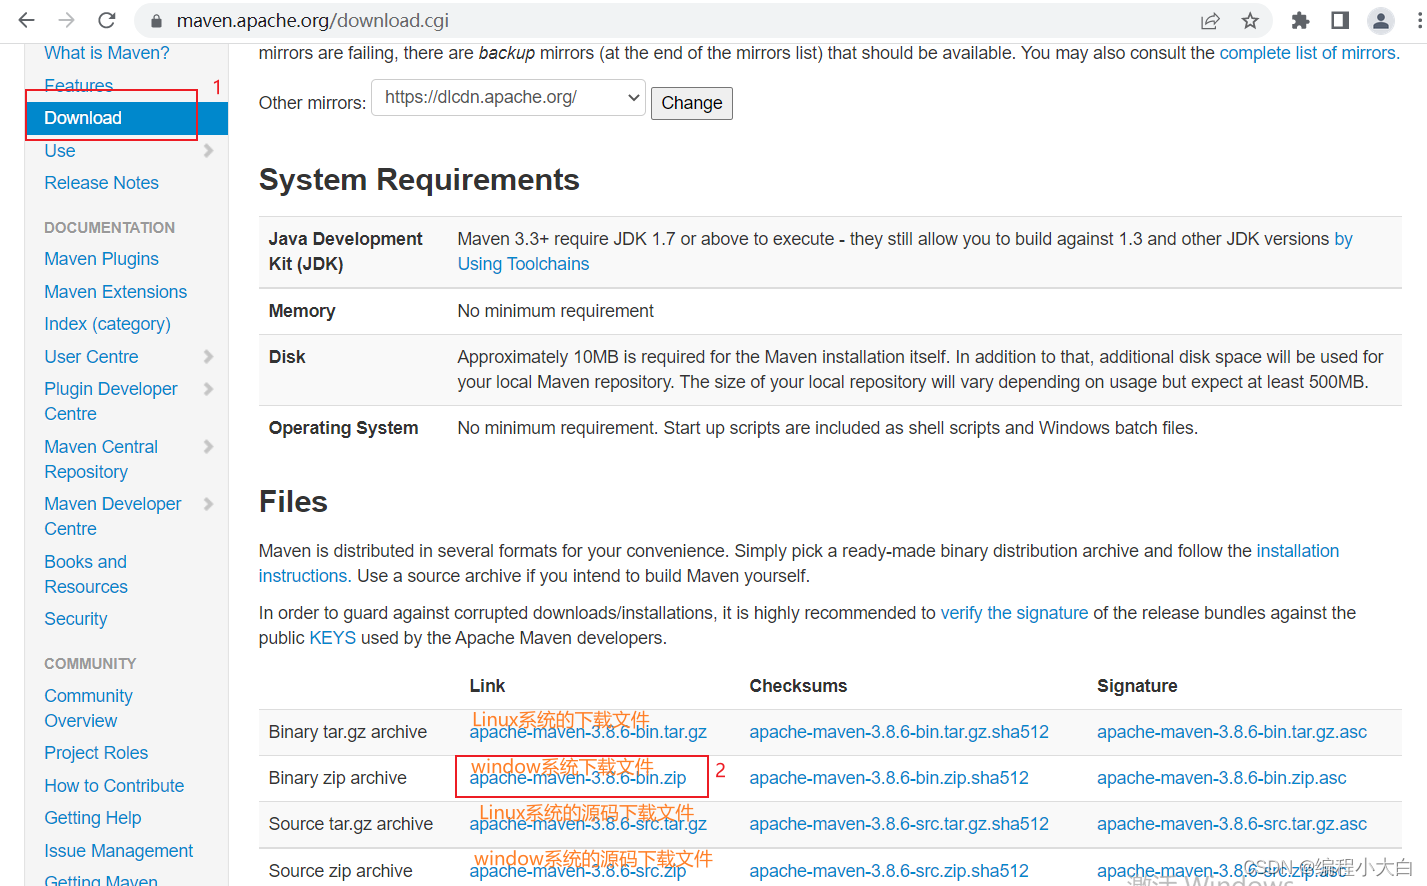Open Books and Resources link
Image resolution: width=1427 pixels, height=886 pixels.
click(x=86, y=574)
